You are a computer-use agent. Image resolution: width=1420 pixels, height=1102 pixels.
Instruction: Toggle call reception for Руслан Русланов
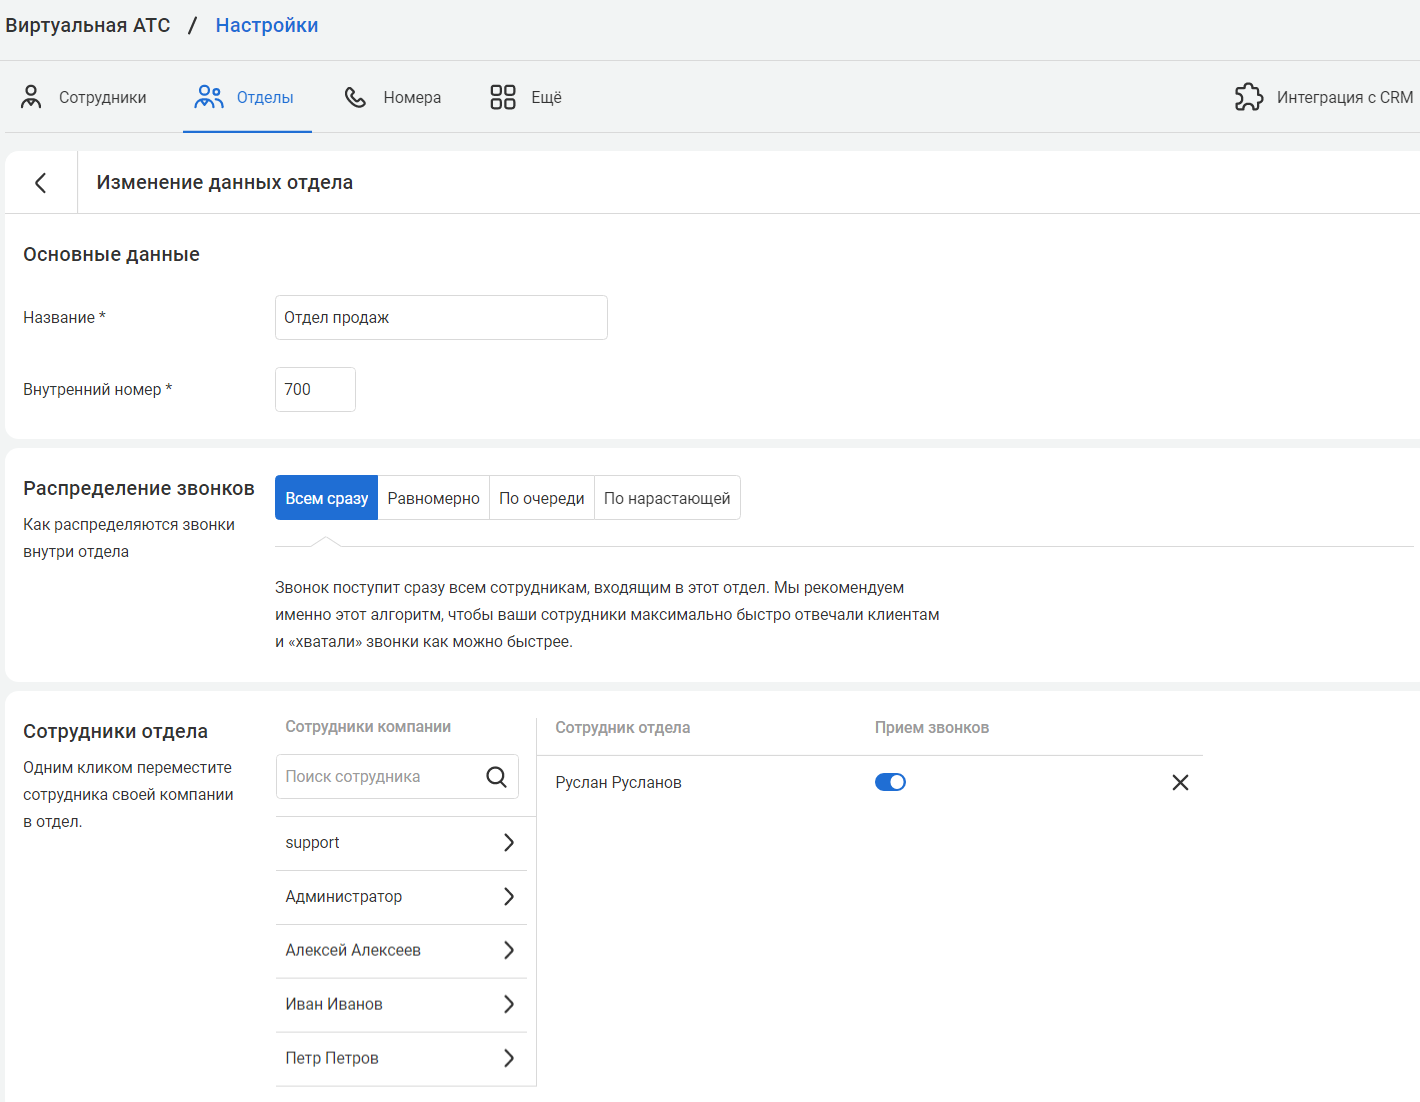[890, 782]
